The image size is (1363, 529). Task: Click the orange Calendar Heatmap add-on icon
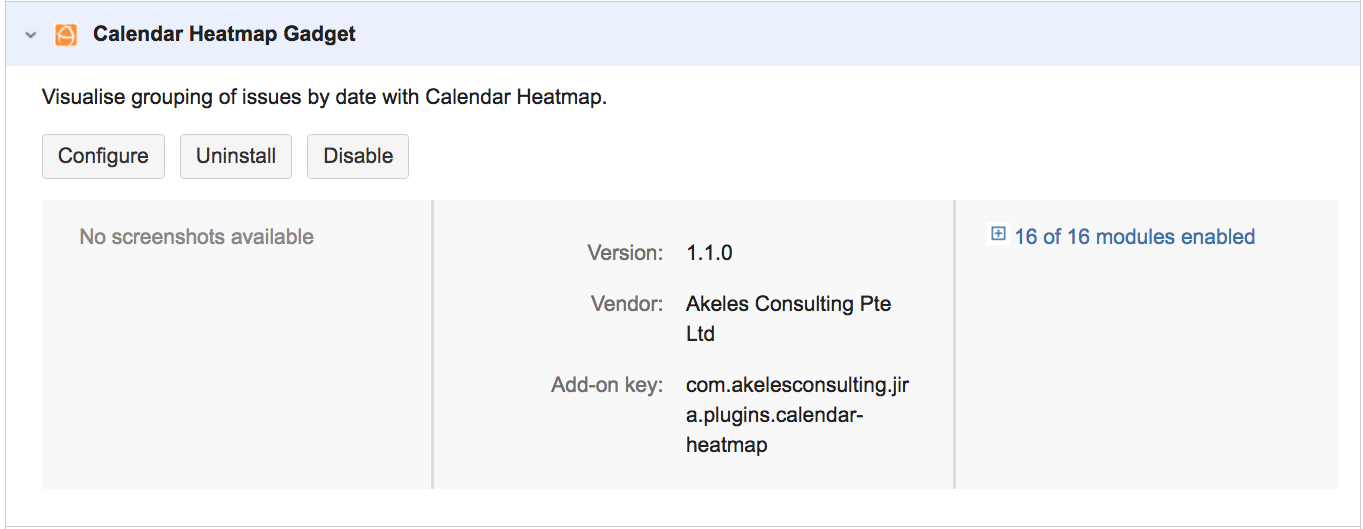click(66, 34)
